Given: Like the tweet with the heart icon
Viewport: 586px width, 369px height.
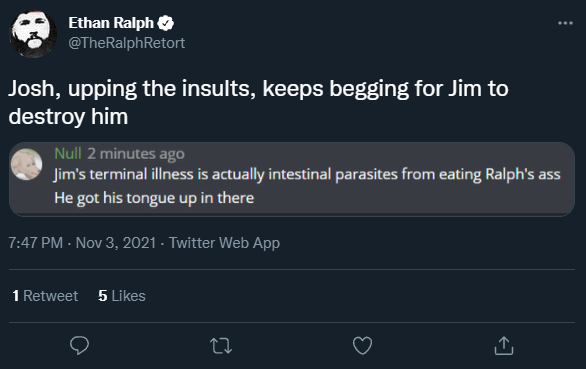Looking at the screenshot, I should point(363,346).
